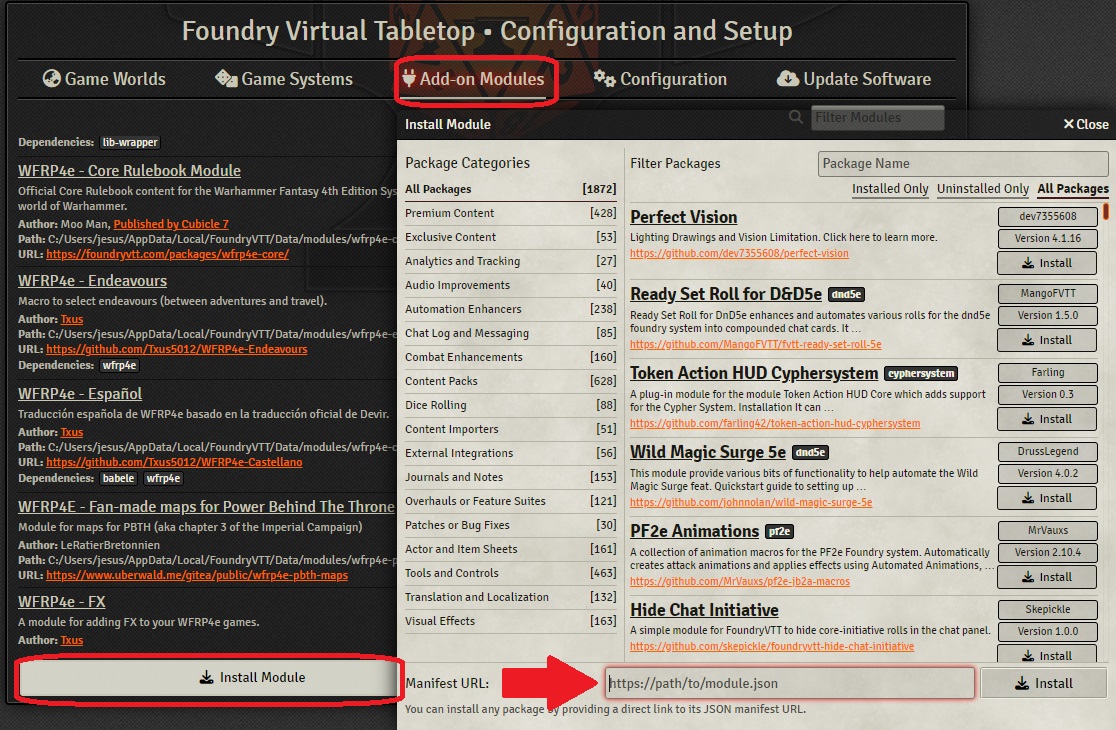This screenshot has width=1116, height=730.
Task: Open the fvtt-ready-set-roll-5e GitHub link
Action: (755, 344)
